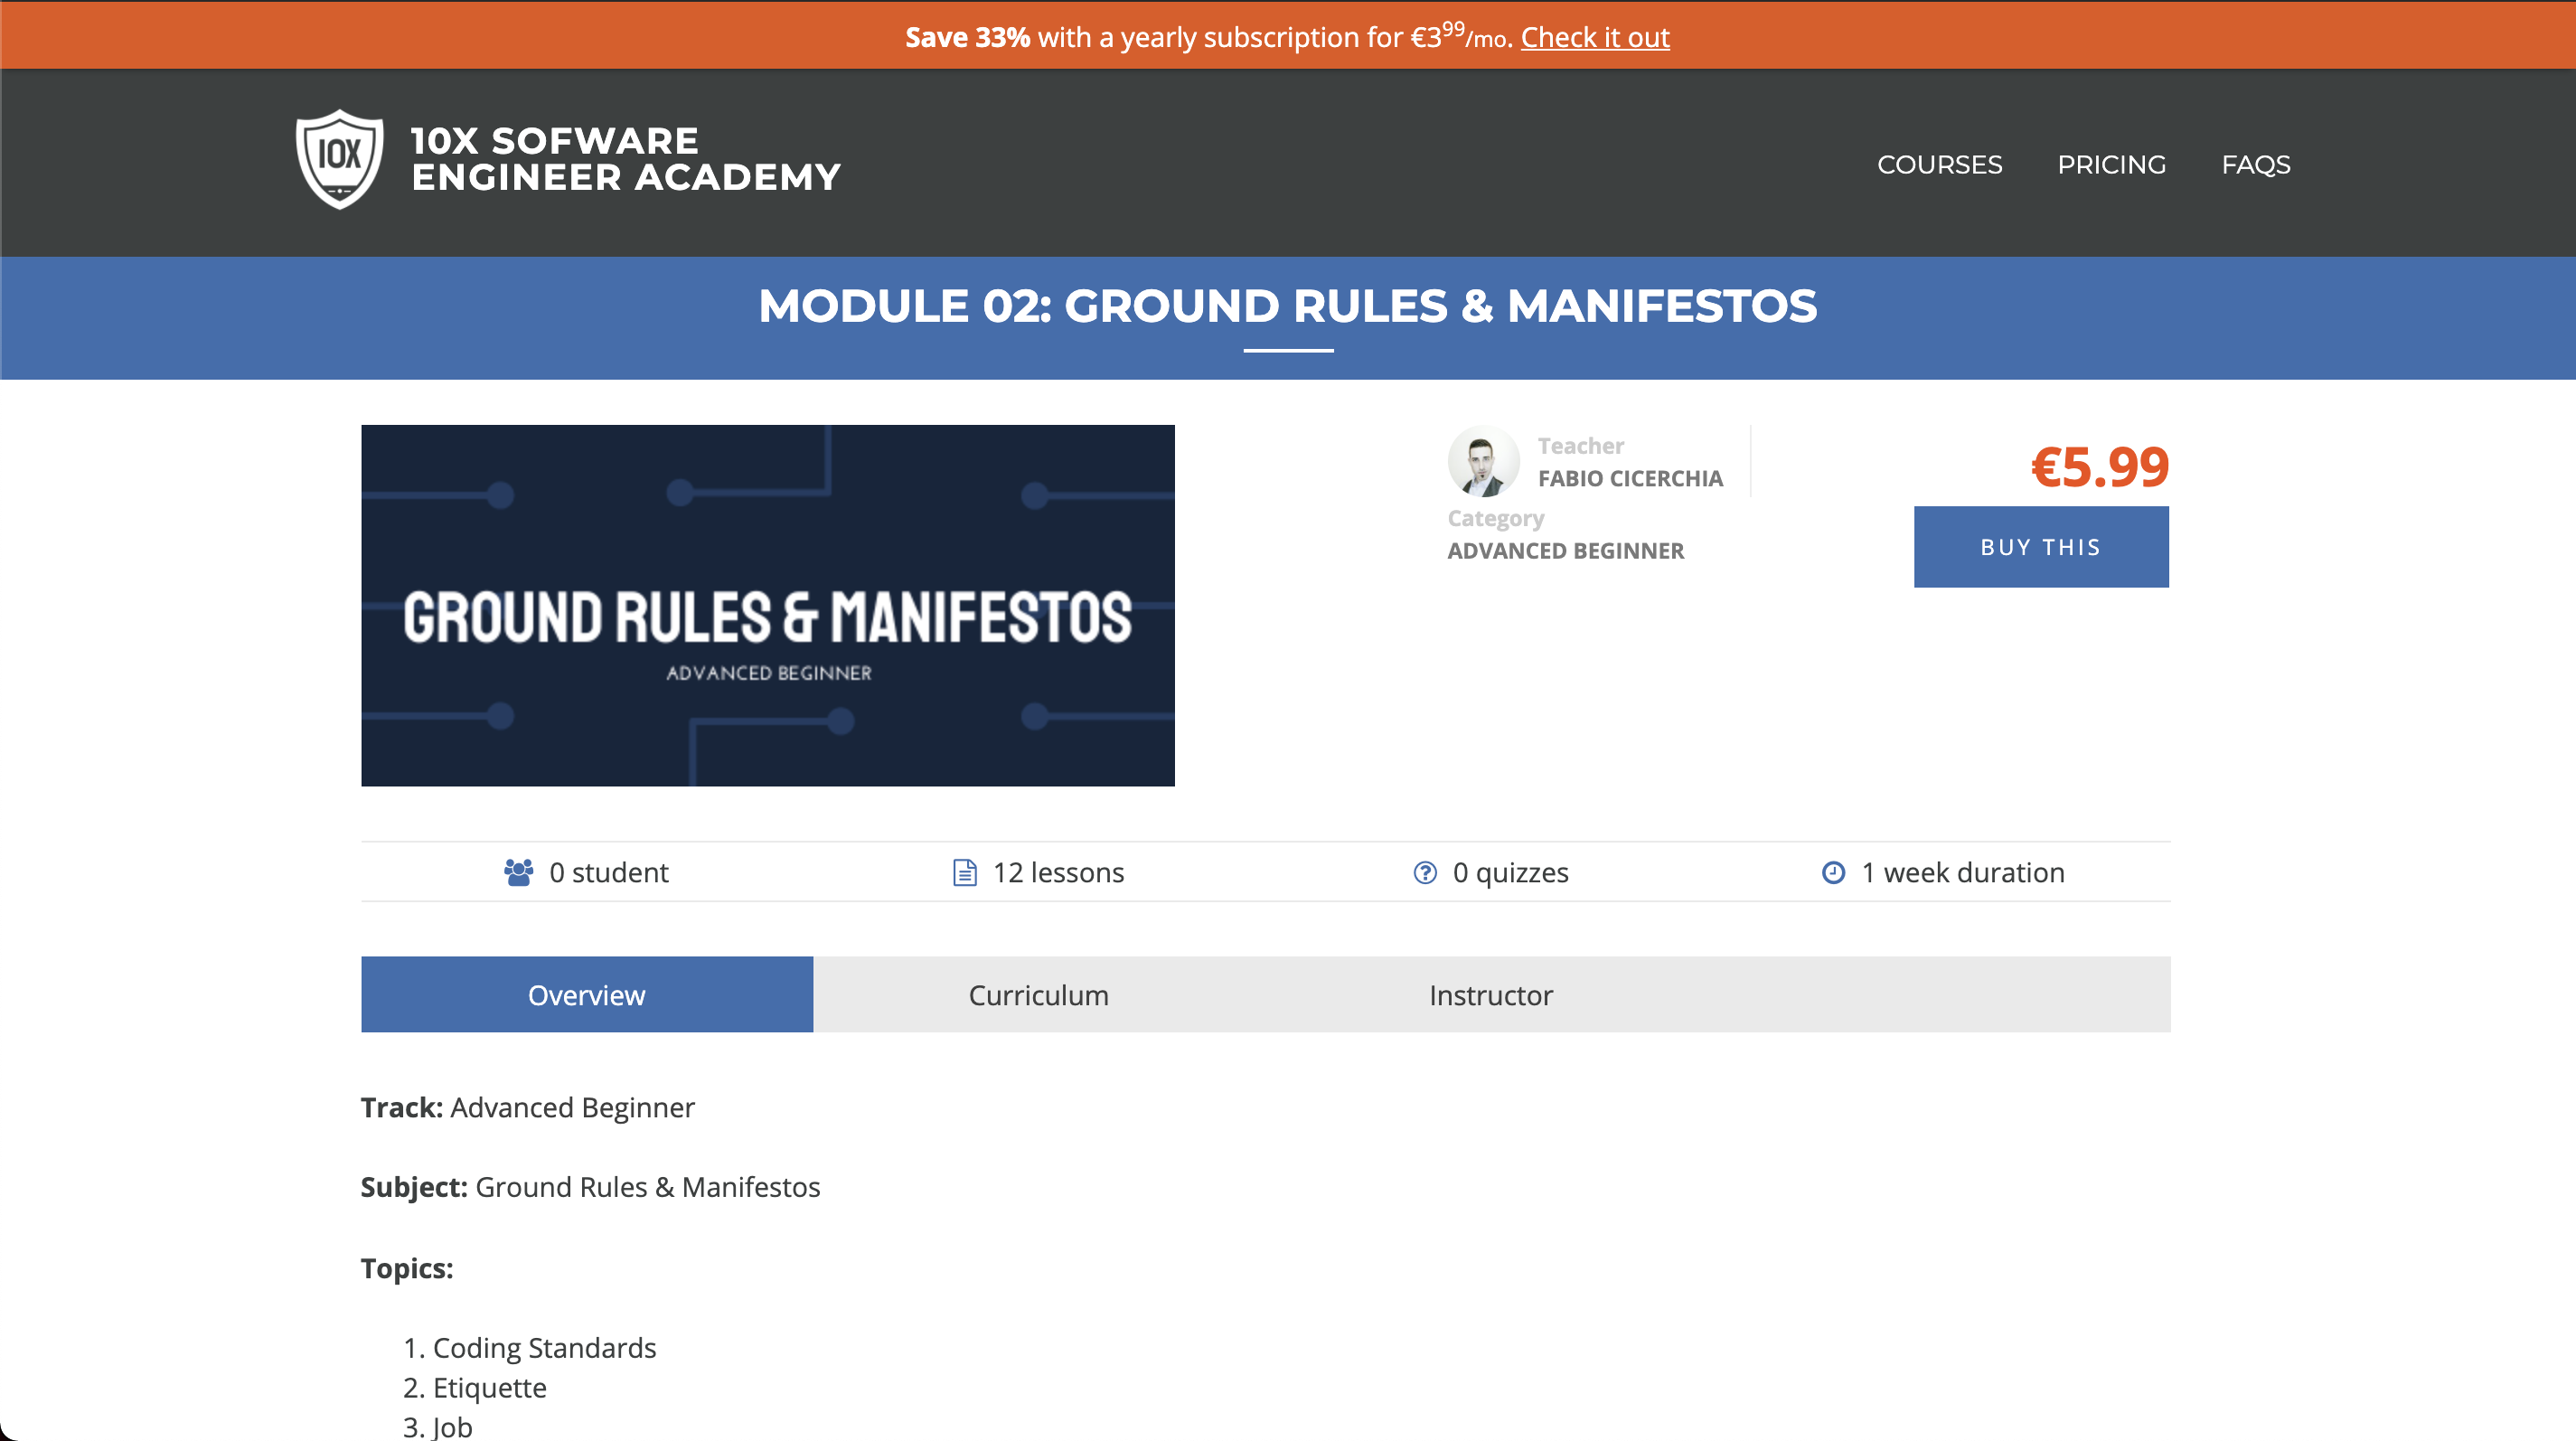
Task: Click the Advanced Beginner category link
Action: (x=1565, y=550)
